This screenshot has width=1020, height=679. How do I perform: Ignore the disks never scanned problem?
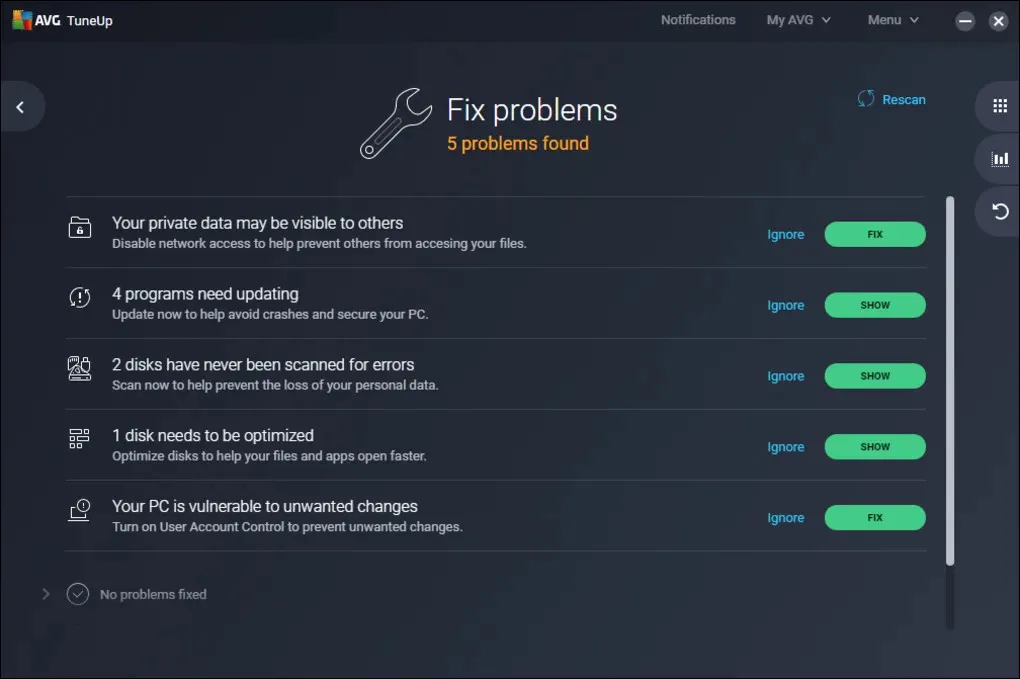point(785,376)
